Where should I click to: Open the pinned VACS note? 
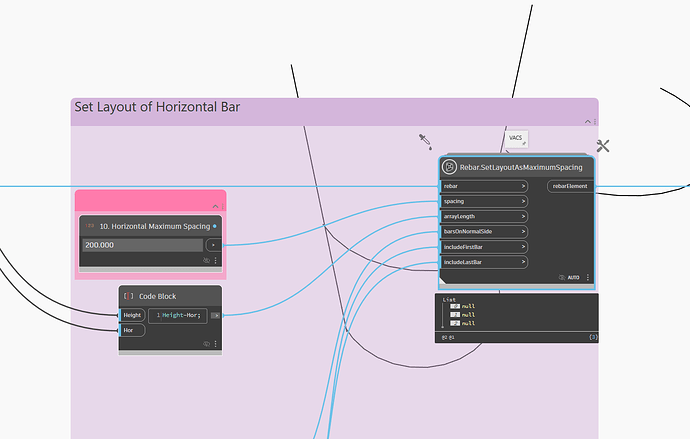[x=516, y=139]
